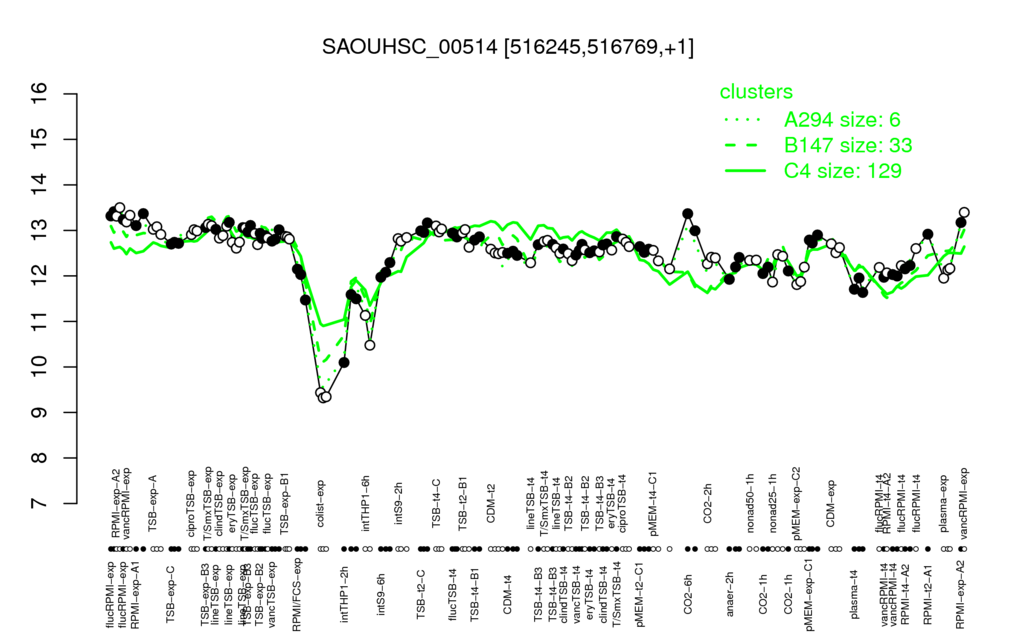Select y-axis tick label 15

pyautogui.click(x=39, y=139)
